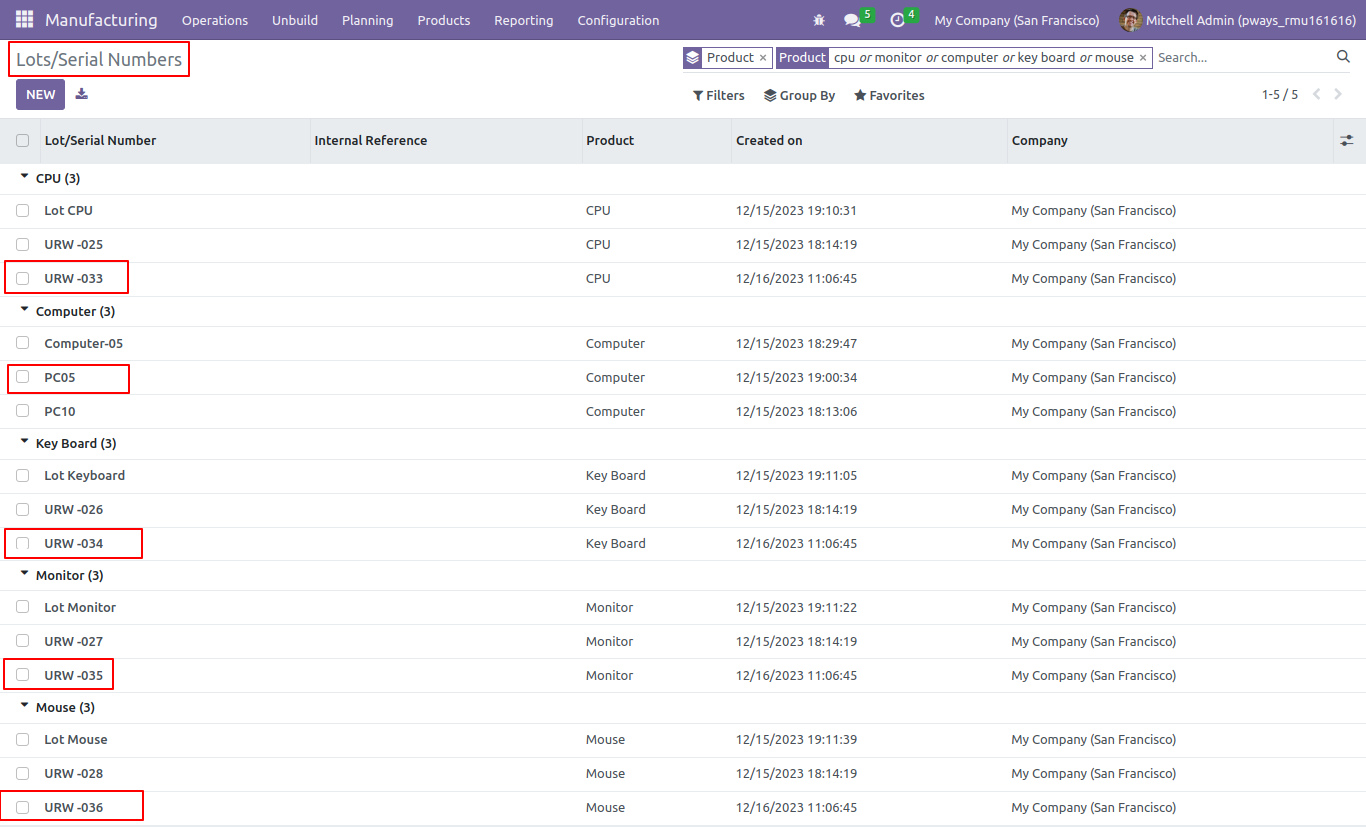Click the debug bug icon
The image size is (1366, 828).
[x=820, y=20]
